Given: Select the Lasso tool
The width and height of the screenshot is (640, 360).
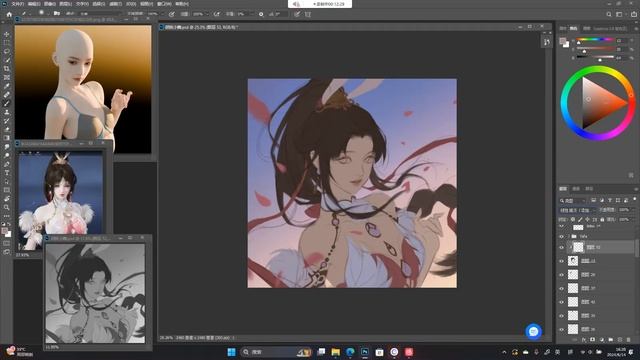Looking at the screenshot, I should (x=7, y=51).
